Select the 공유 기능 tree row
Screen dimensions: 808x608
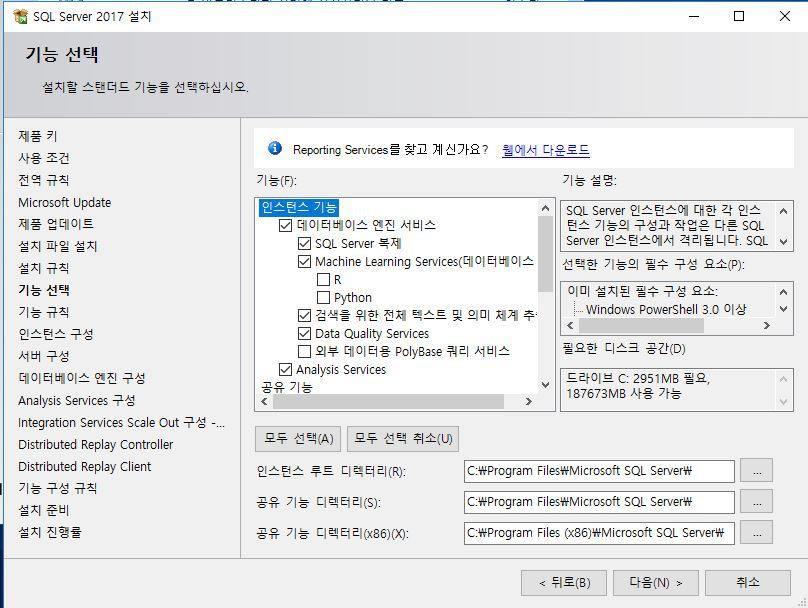point(287,387)
